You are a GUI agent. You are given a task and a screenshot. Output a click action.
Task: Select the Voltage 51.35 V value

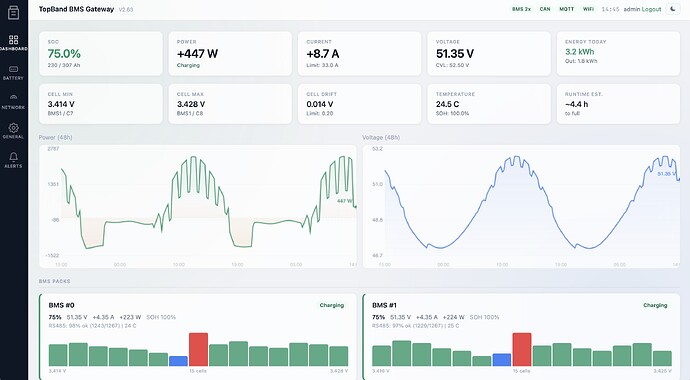coord(455,54)
